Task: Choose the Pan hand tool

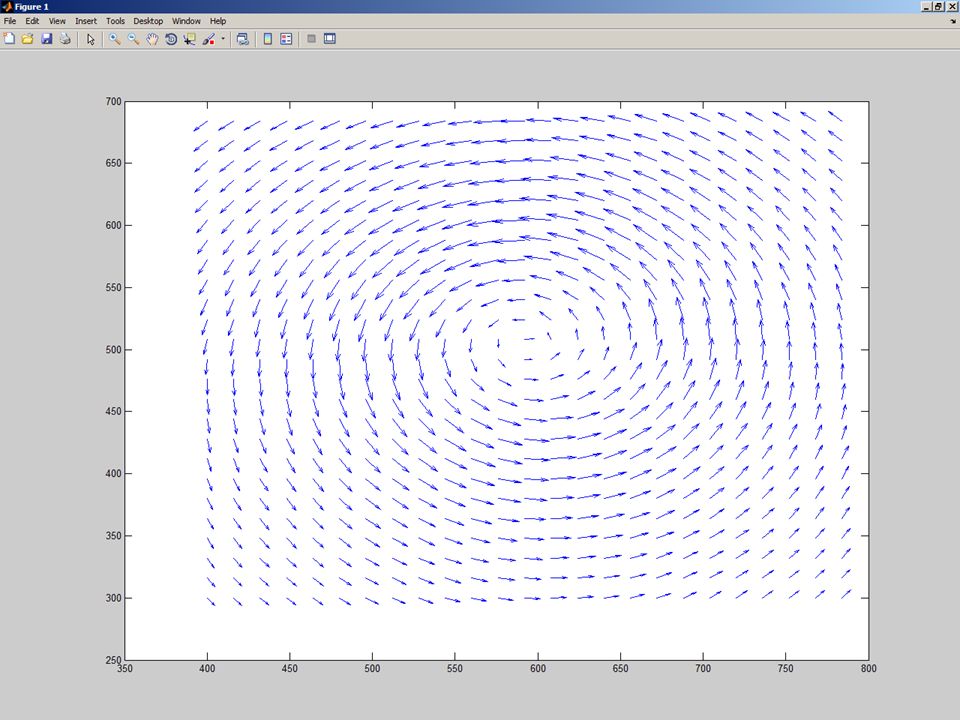Action: tap(152, 39)
